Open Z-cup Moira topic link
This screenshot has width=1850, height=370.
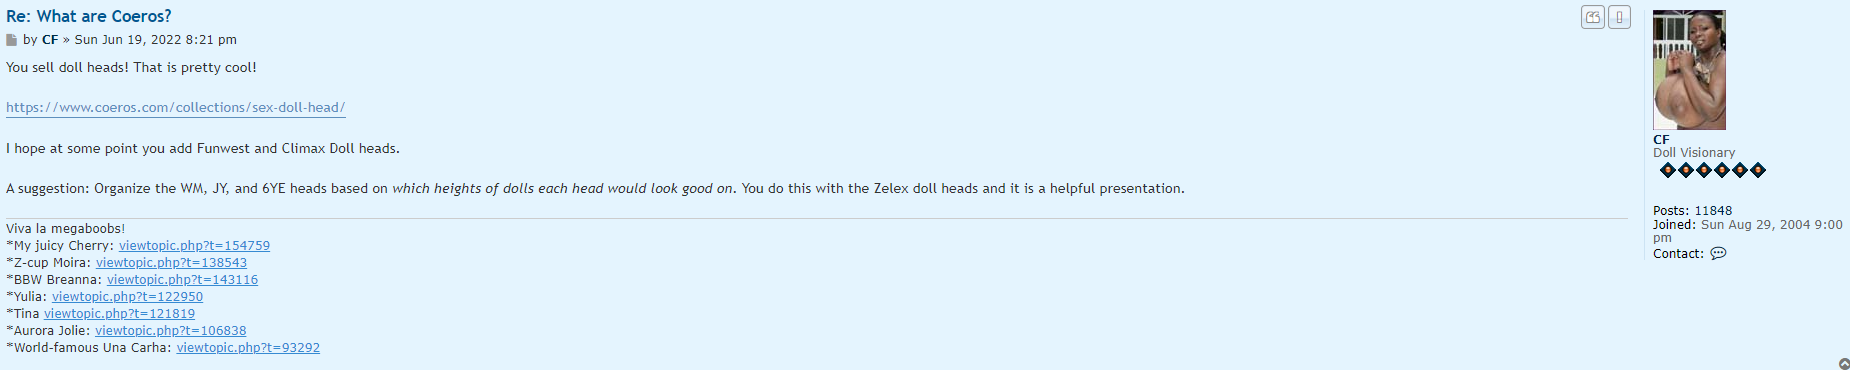pyautogui.click(x=171, y=263)
